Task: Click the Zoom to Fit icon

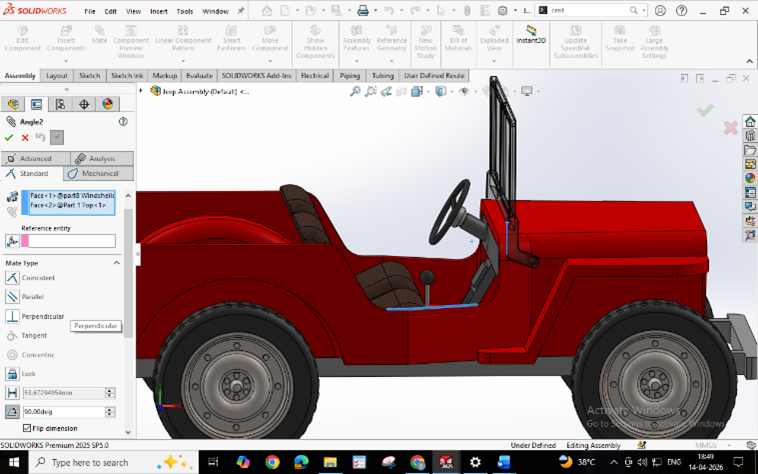Action: click(x=355, y=91)
